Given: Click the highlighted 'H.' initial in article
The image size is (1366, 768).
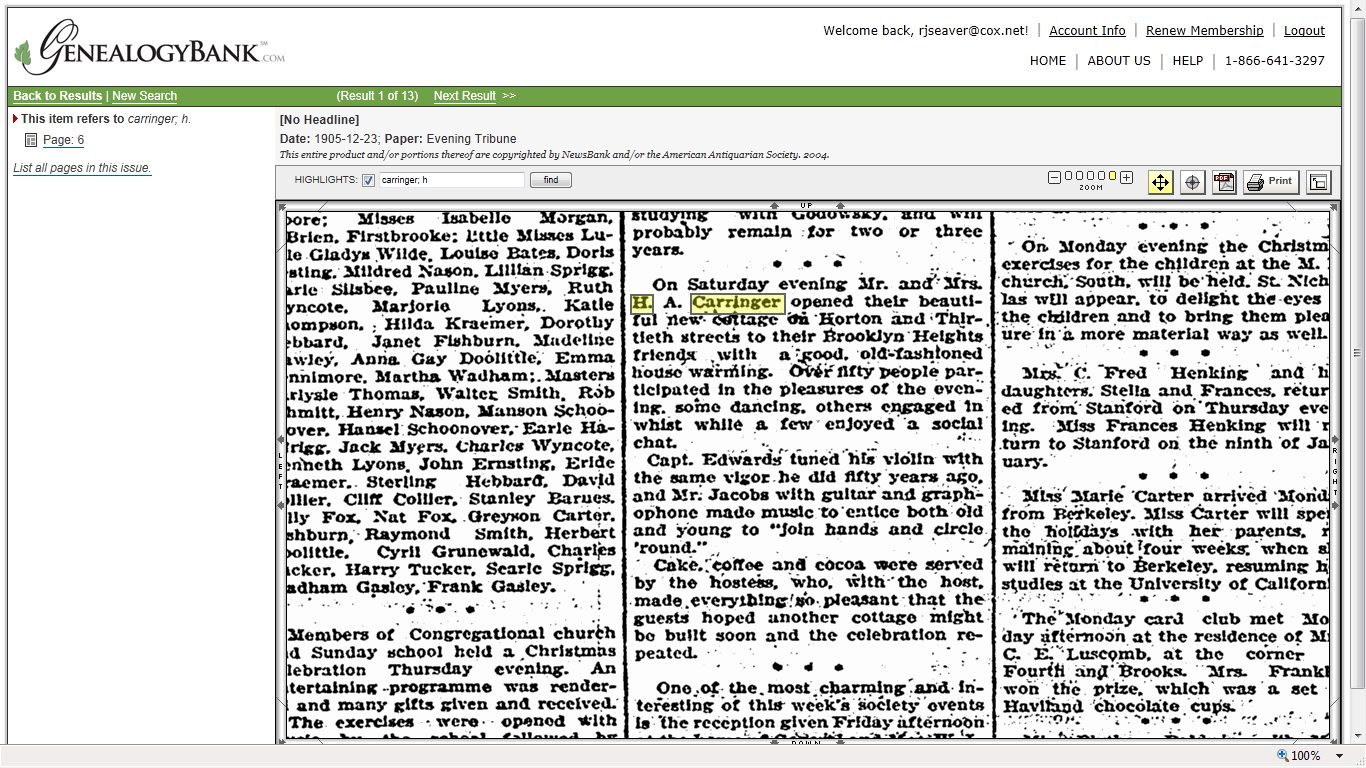Looking at the screenshot, I should [x=642, y=302].
